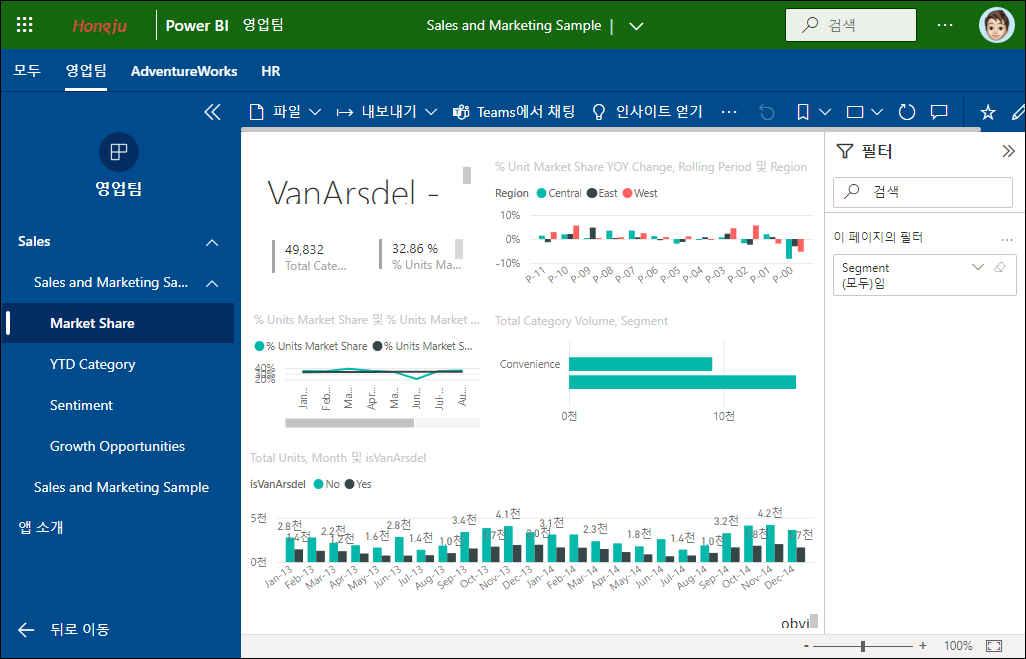Image resolution: width=1026 pixels, height=659 pixels.
Task: Click the filter pane search field
Action: point(923,192)
